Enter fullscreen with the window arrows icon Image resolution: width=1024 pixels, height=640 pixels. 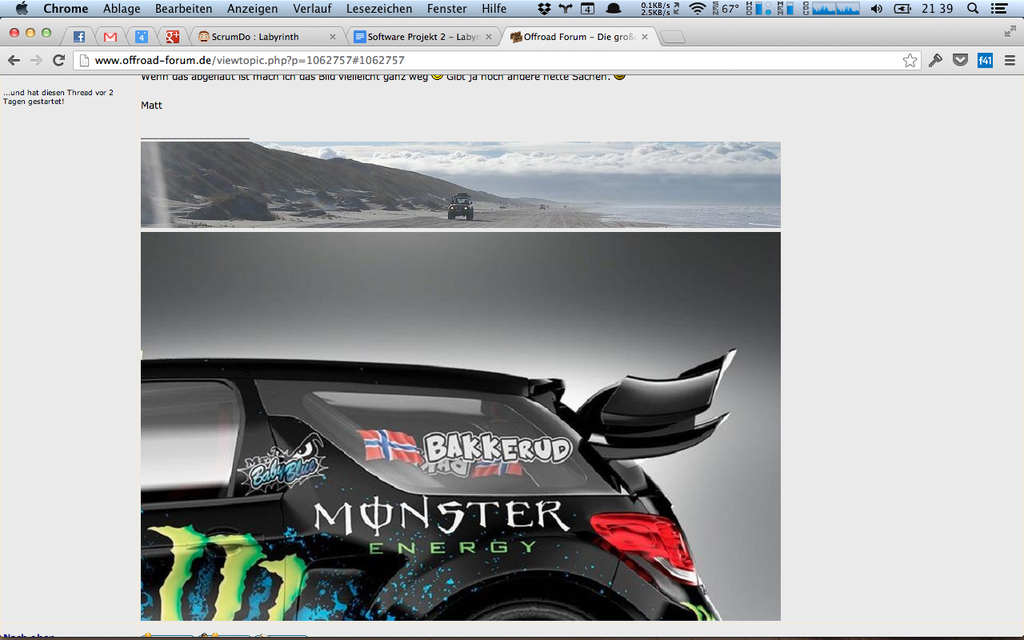point(1010,31)
